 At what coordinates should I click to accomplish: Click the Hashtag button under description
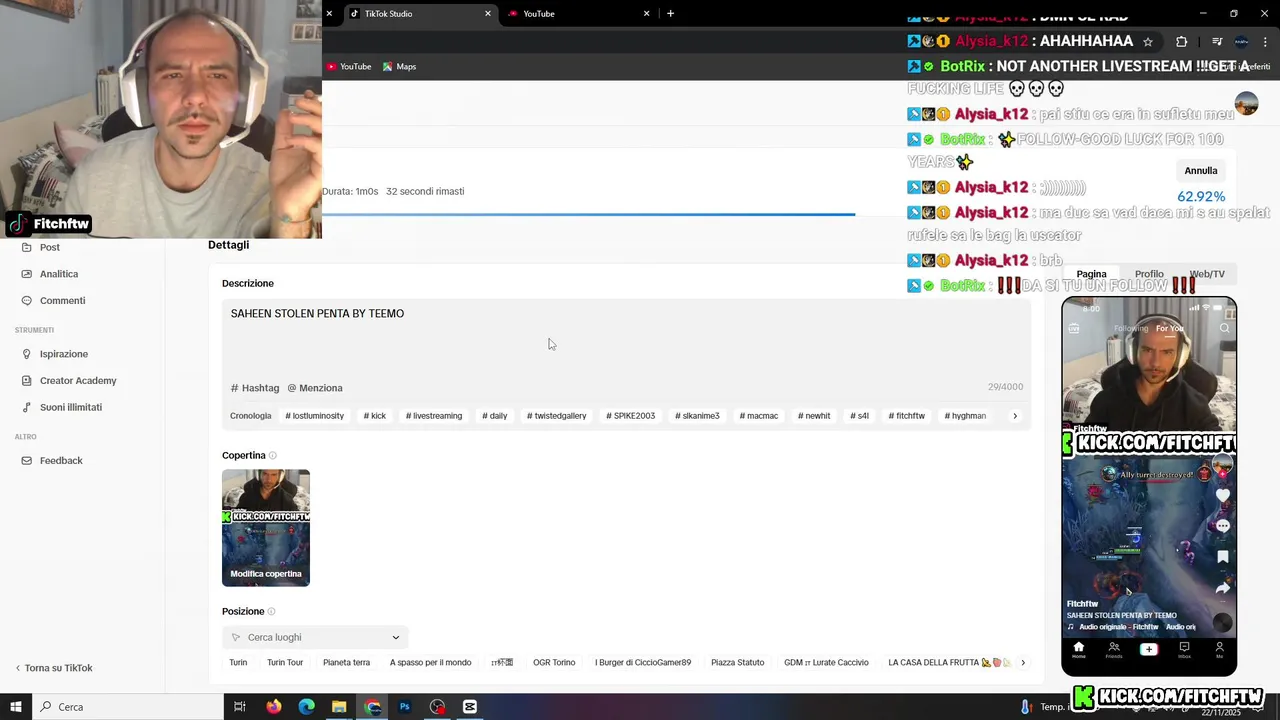255,388
